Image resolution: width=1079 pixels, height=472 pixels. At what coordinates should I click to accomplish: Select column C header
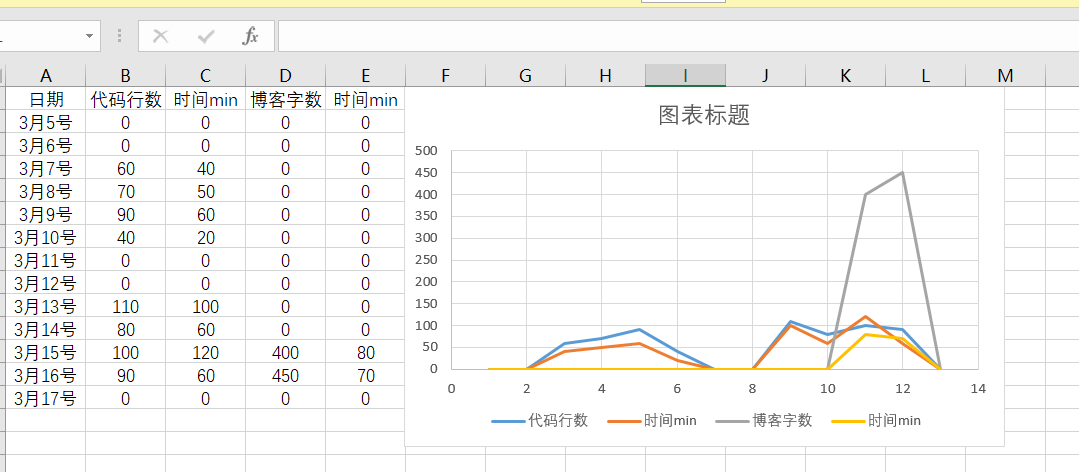205,76
